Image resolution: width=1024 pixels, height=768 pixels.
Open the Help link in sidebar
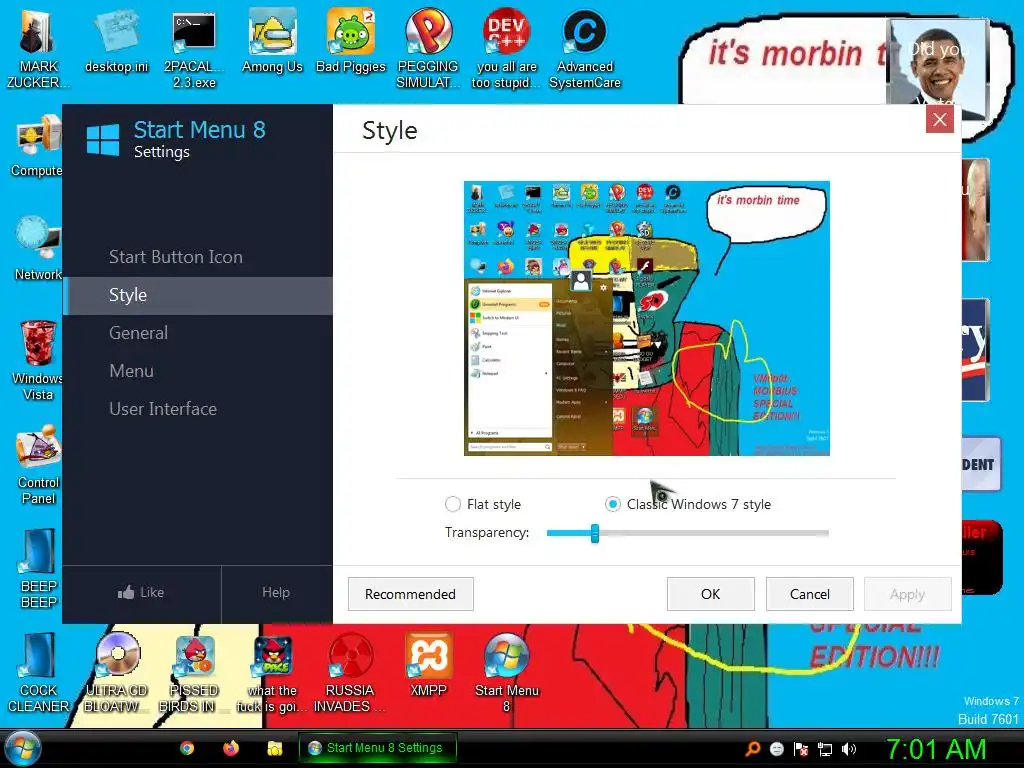[276, 592]
